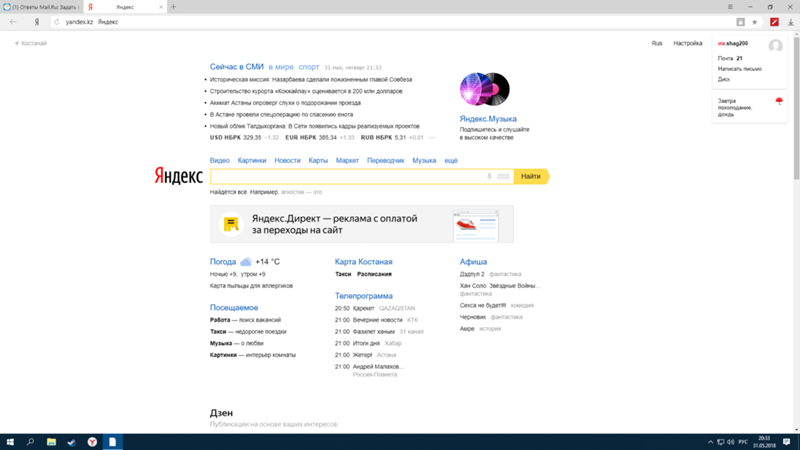Viewport: 800px width, 450px height.
Task: Switch news to в мире tab
Action: click(281, 67)
